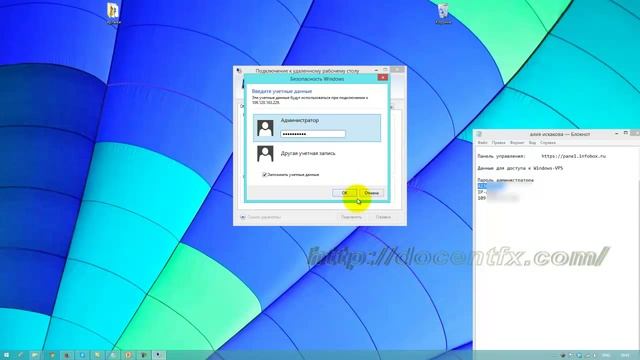Maximize the Notepad window
The height and width of the screenshot is (360, 640).
pyautogui.click(x=626, y=133)
